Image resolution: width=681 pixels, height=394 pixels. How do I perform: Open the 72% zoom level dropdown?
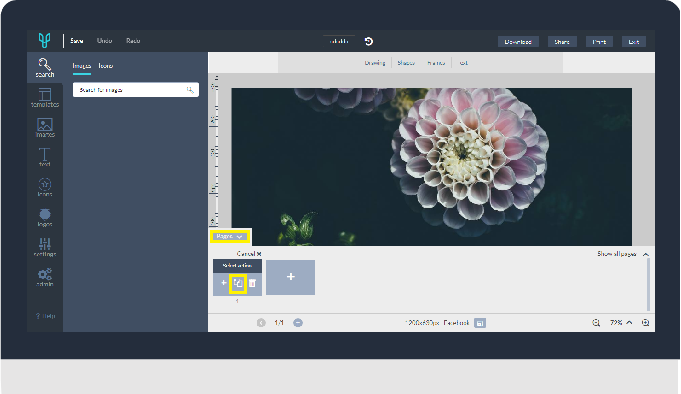[x=621, y=323]
